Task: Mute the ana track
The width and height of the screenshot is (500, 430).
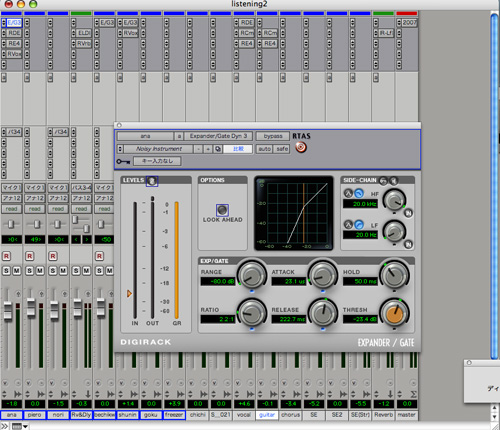Action: tap(17, 270)
